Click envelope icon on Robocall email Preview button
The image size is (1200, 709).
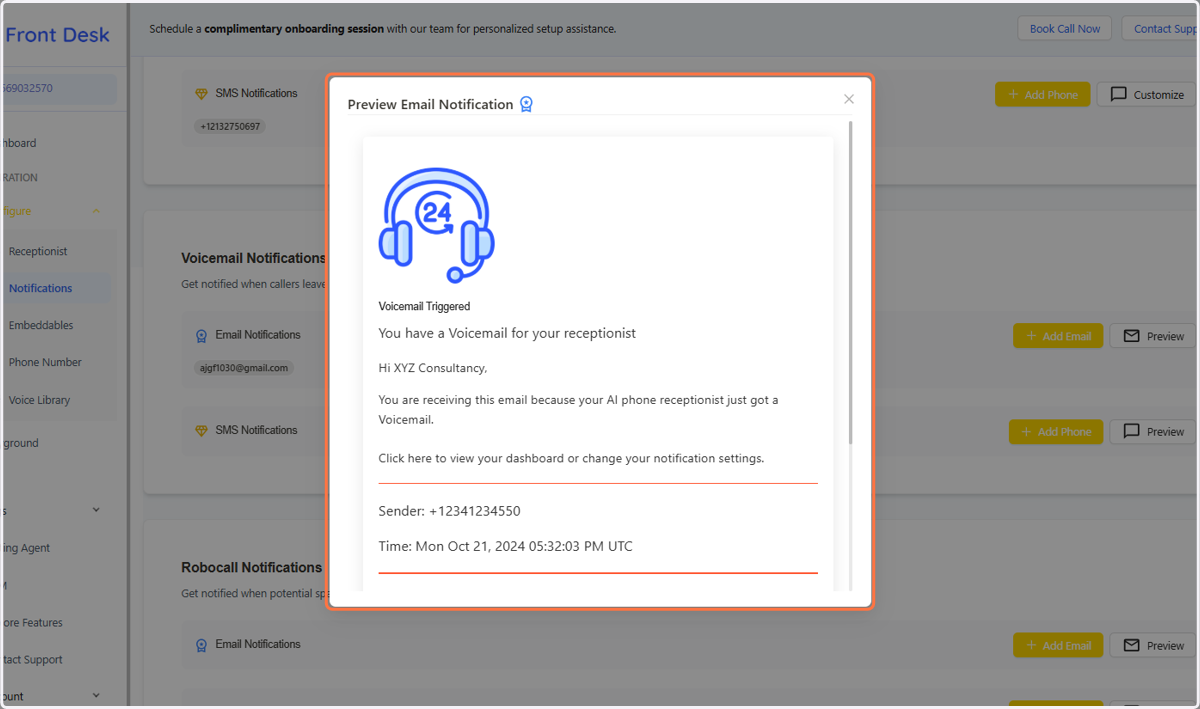pyautogui.click(x=1131, y=645)
